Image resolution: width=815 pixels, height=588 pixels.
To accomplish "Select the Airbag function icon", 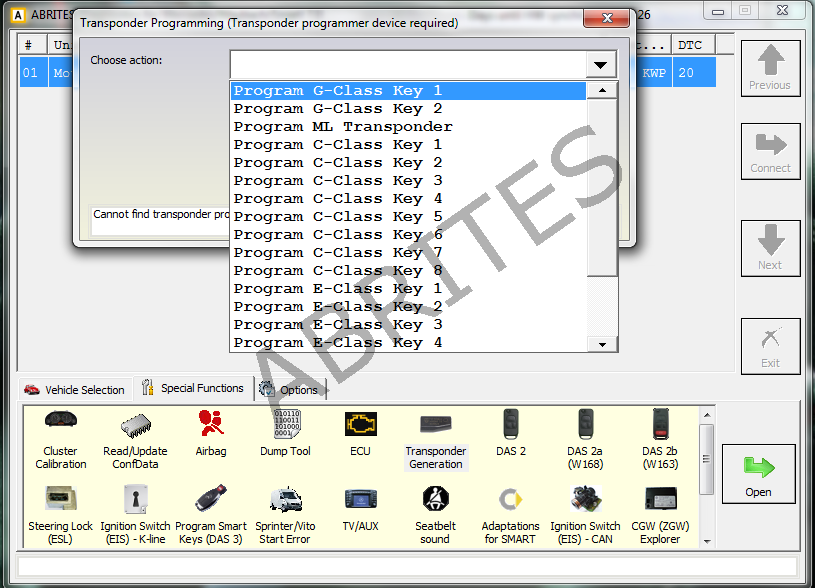I will (x=211, y=434).
